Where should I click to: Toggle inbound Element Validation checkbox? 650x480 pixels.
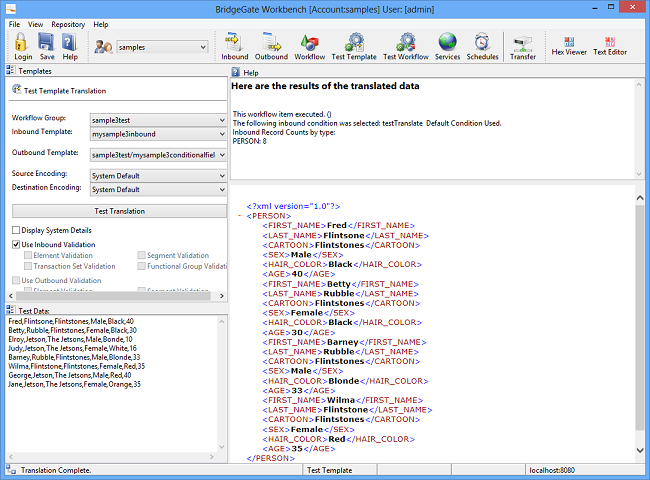point(28,255)
